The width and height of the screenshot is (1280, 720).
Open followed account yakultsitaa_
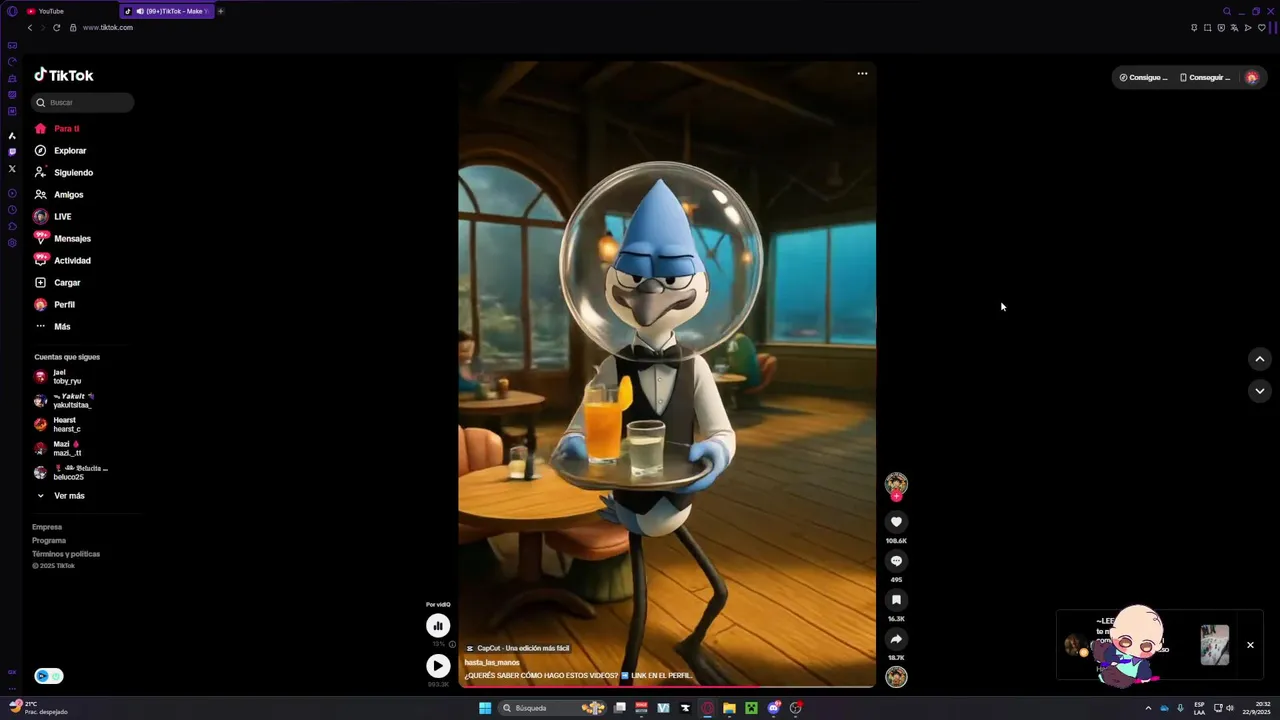(64, 401)
